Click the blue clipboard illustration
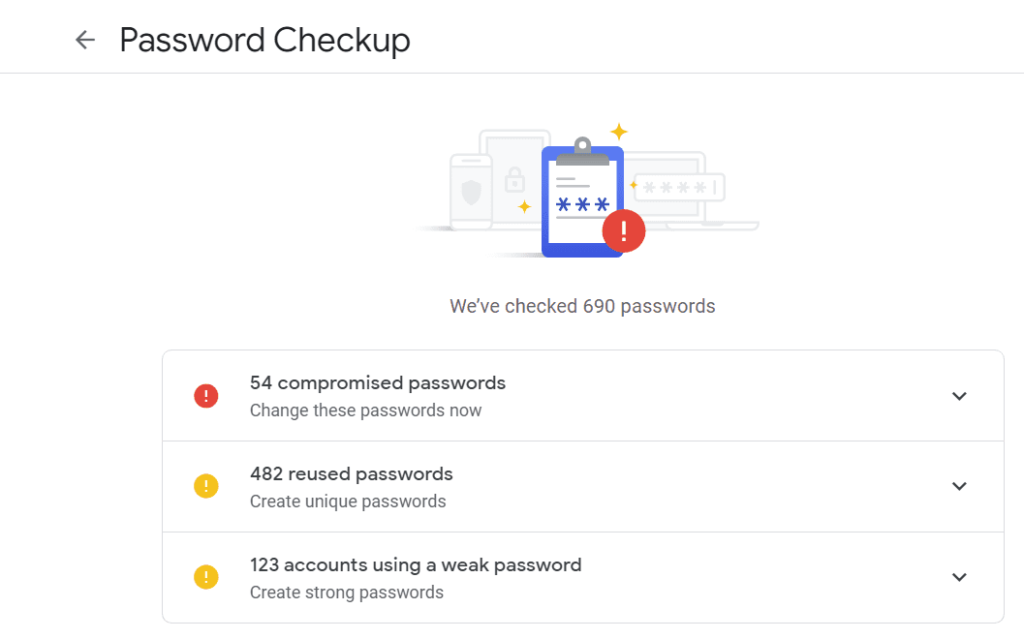The width and height of the screenshot is (1024, 639). pyautogui.click(x=580, y=200)
